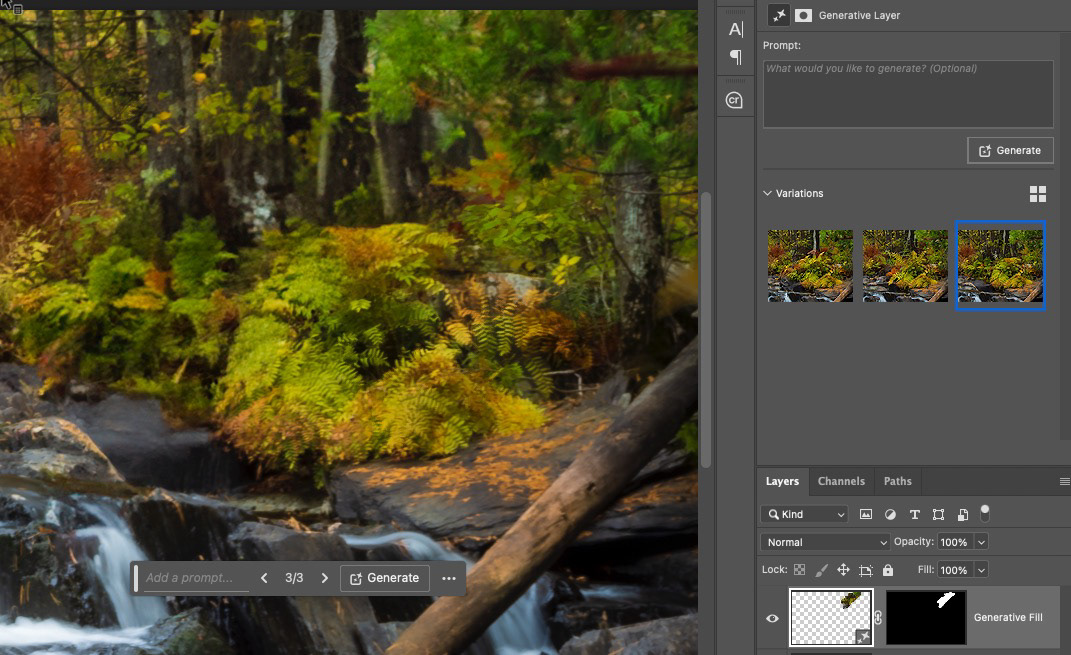This screenshot has height=655, width=1071.
Task: Select the first variation thumbnail
Action: [810, 266]
